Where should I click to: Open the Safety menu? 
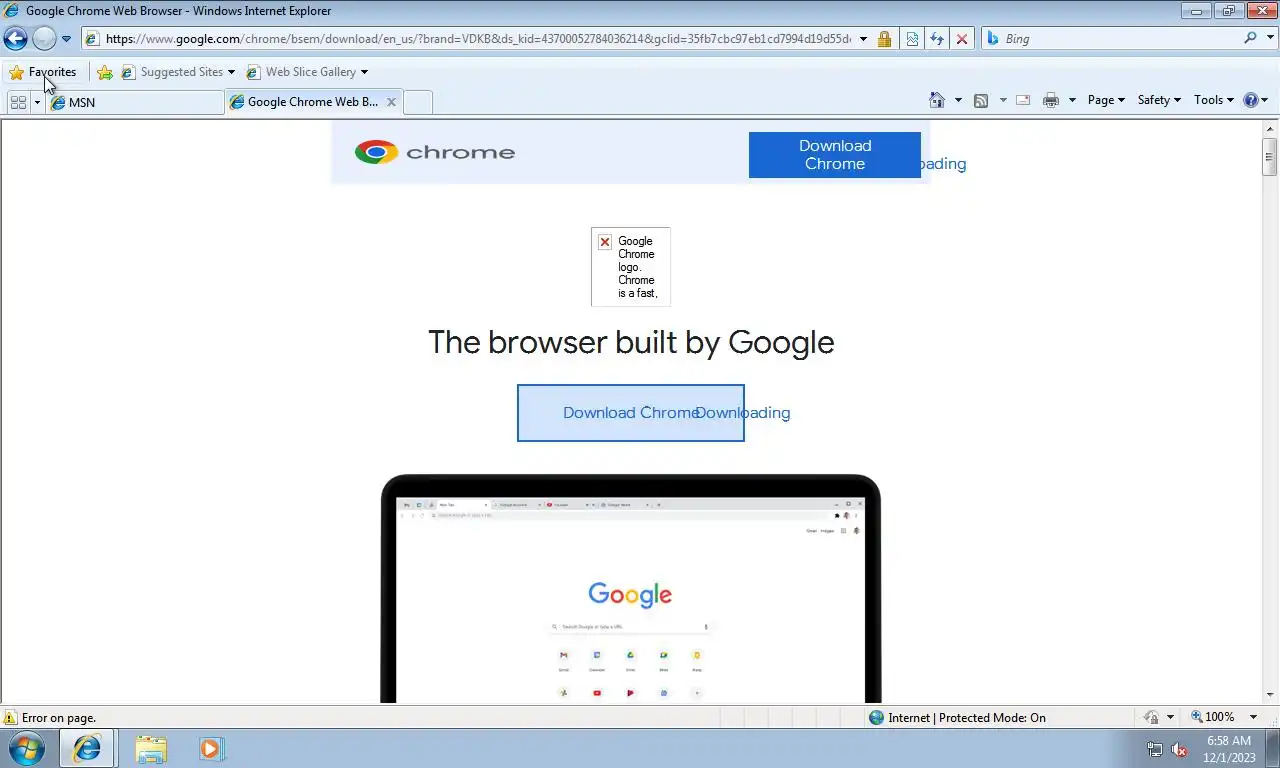[1159, 100]
